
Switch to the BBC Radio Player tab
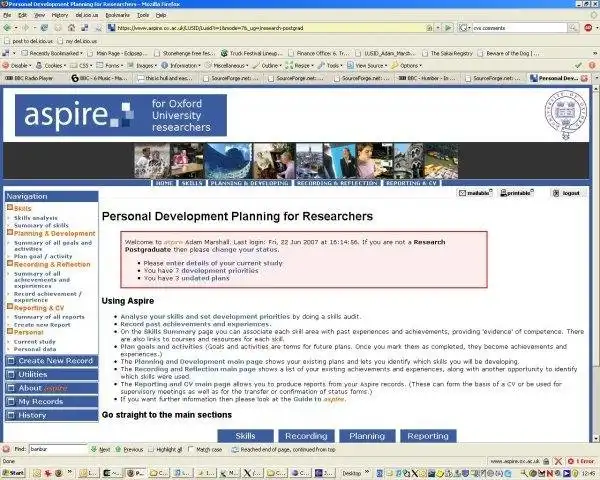click(x=35, y=78)
